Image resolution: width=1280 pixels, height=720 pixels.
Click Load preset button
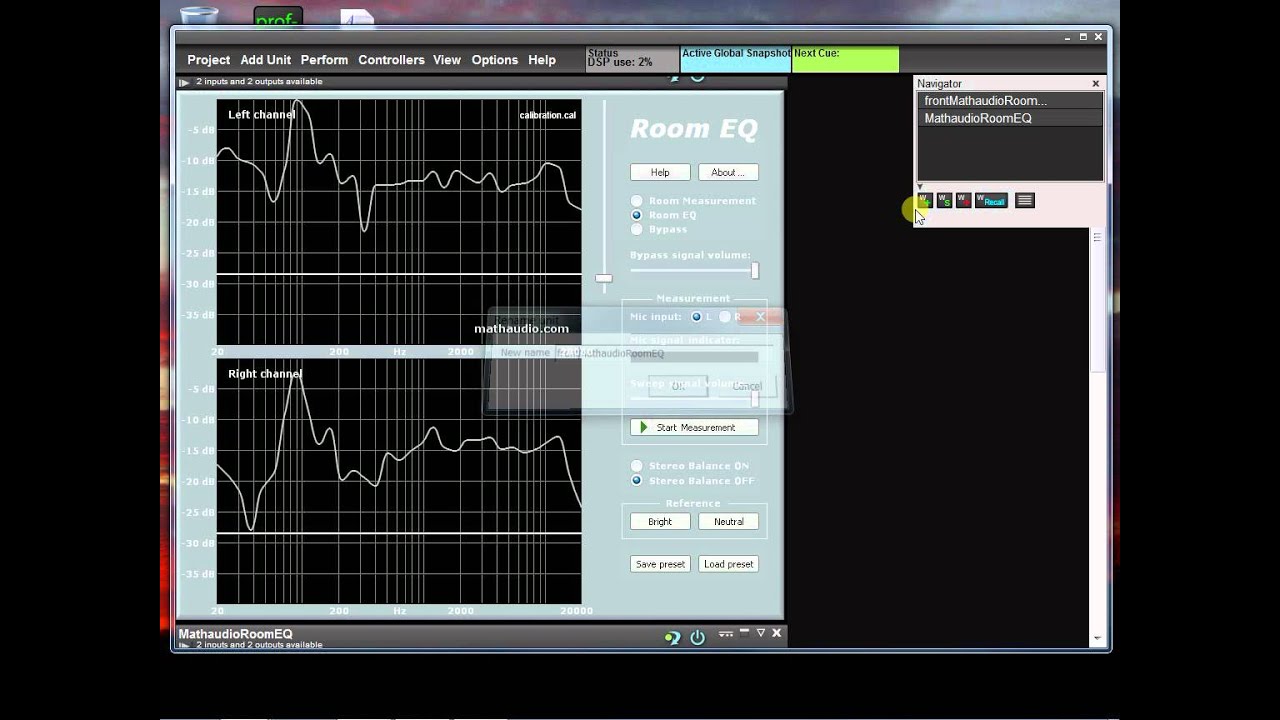click(x=728, y=564)
